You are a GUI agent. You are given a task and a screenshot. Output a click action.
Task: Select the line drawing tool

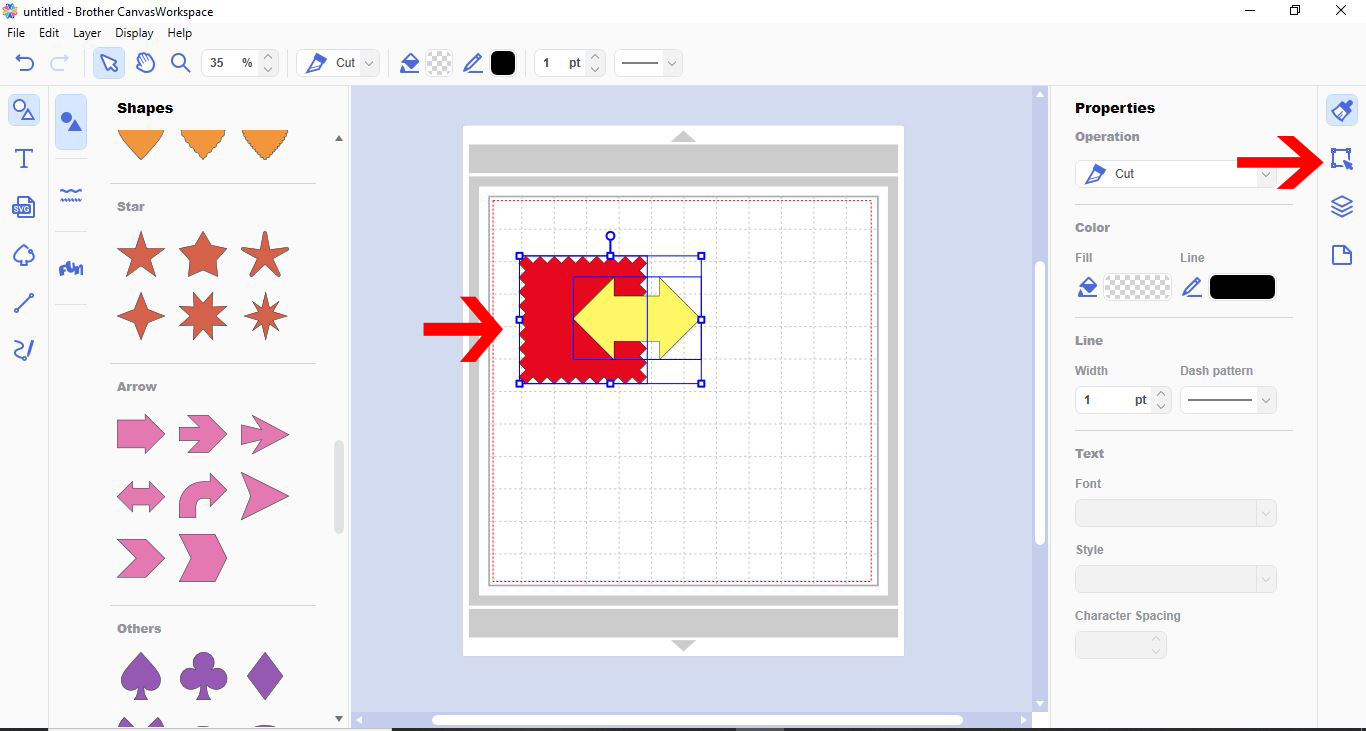coord(24,302)
